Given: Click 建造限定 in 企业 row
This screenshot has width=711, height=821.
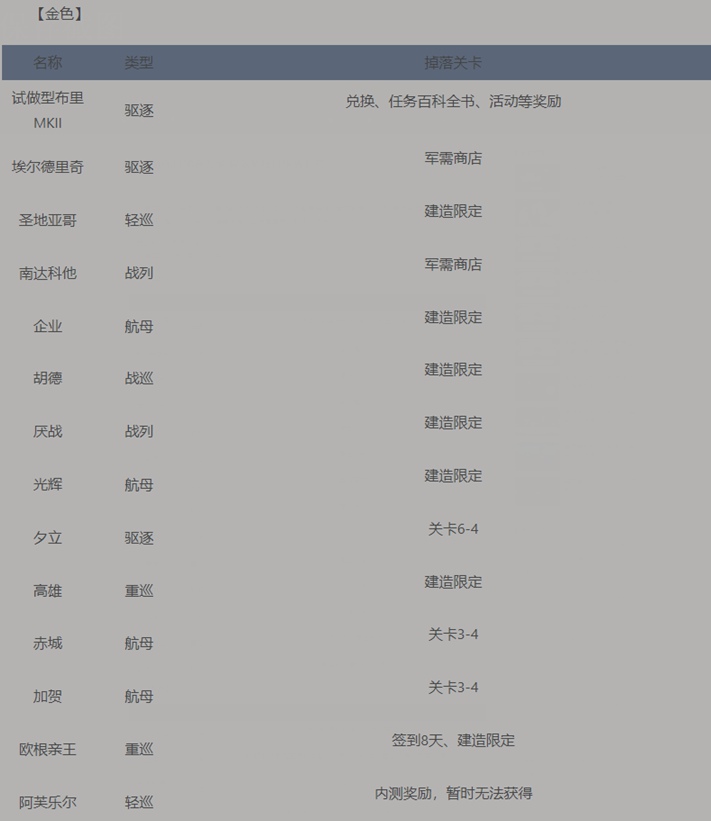Looking at the screenshot, I should (x=453, y=317).
